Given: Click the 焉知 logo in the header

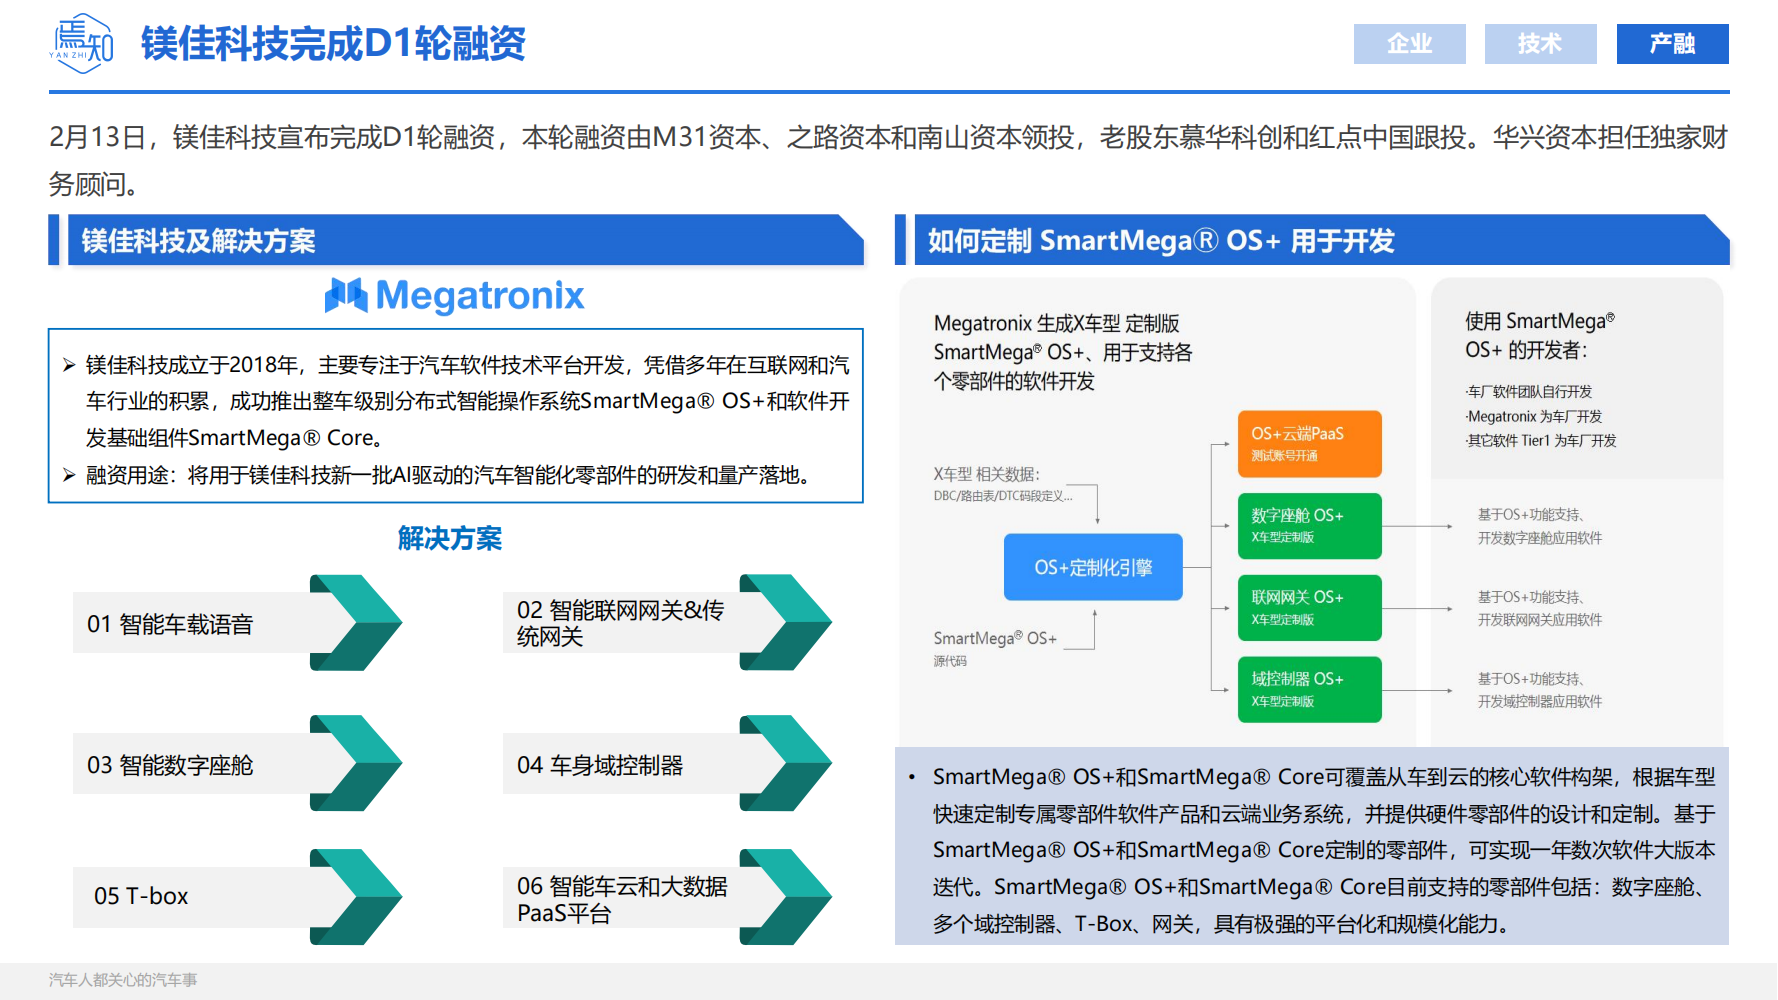Looking at the screenshot, I should pos(82,44).
